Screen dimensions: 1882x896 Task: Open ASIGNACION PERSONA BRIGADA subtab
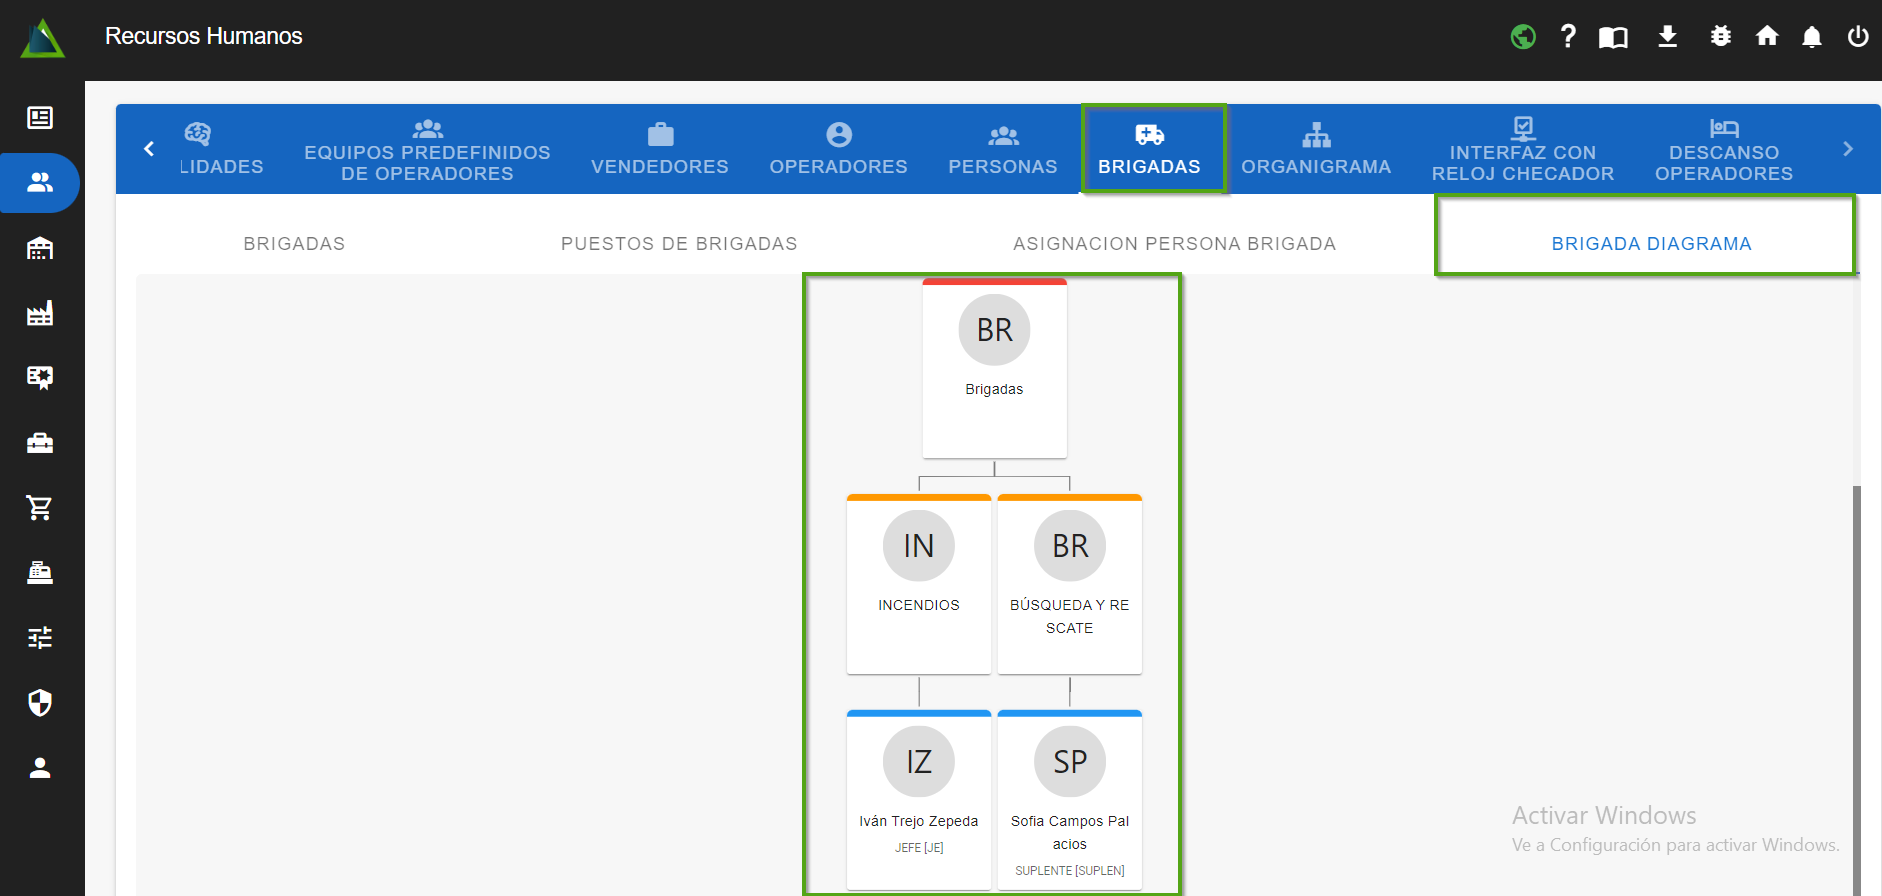pyautogui.click(x=1174, y=244)
